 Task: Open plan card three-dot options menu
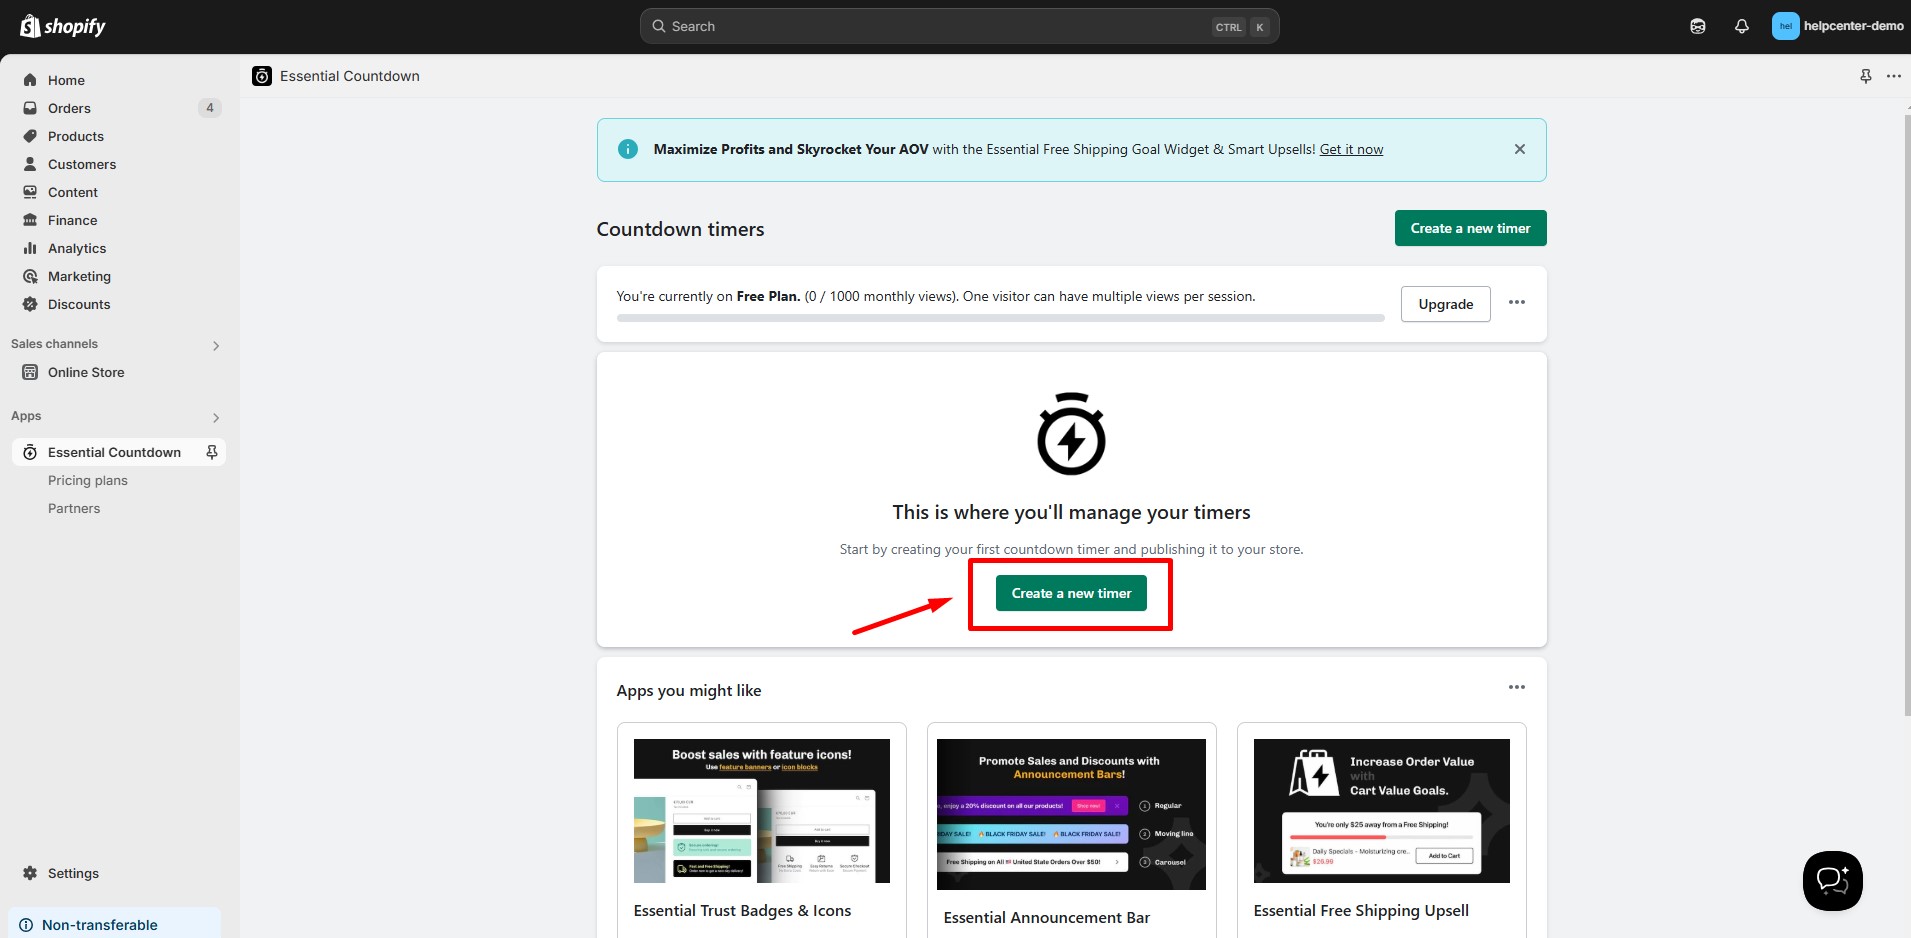[1517, 302]
